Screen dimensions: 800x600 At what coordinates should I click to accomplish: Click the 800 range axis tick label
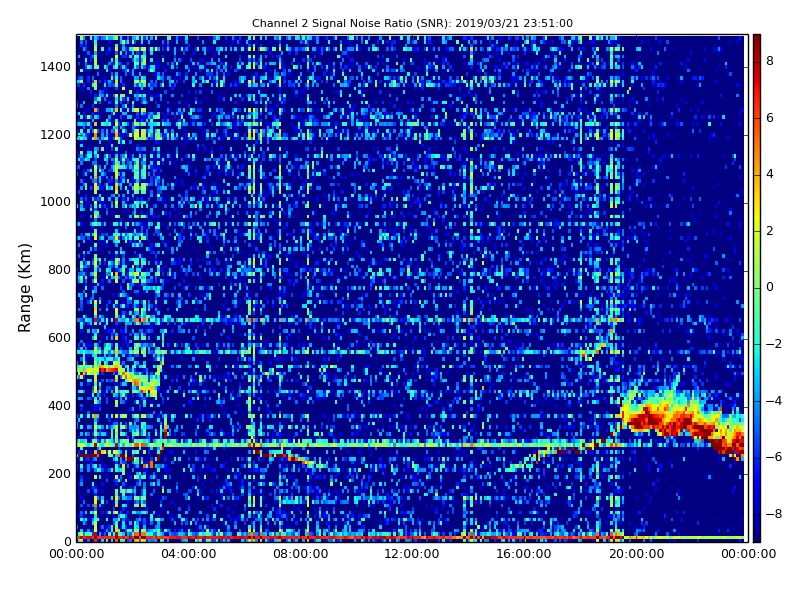pyautogui.click(x=59, y=270)
